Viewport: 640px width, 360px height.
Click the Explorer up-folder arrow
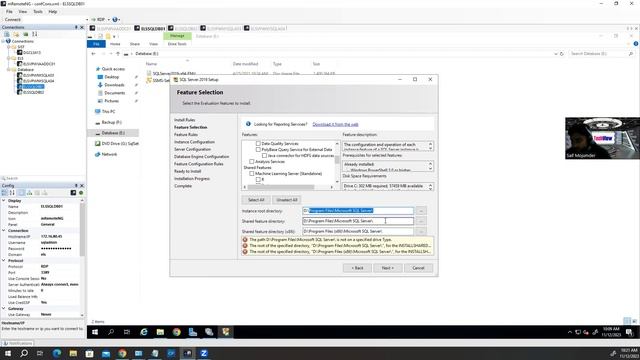click(118, 53)
